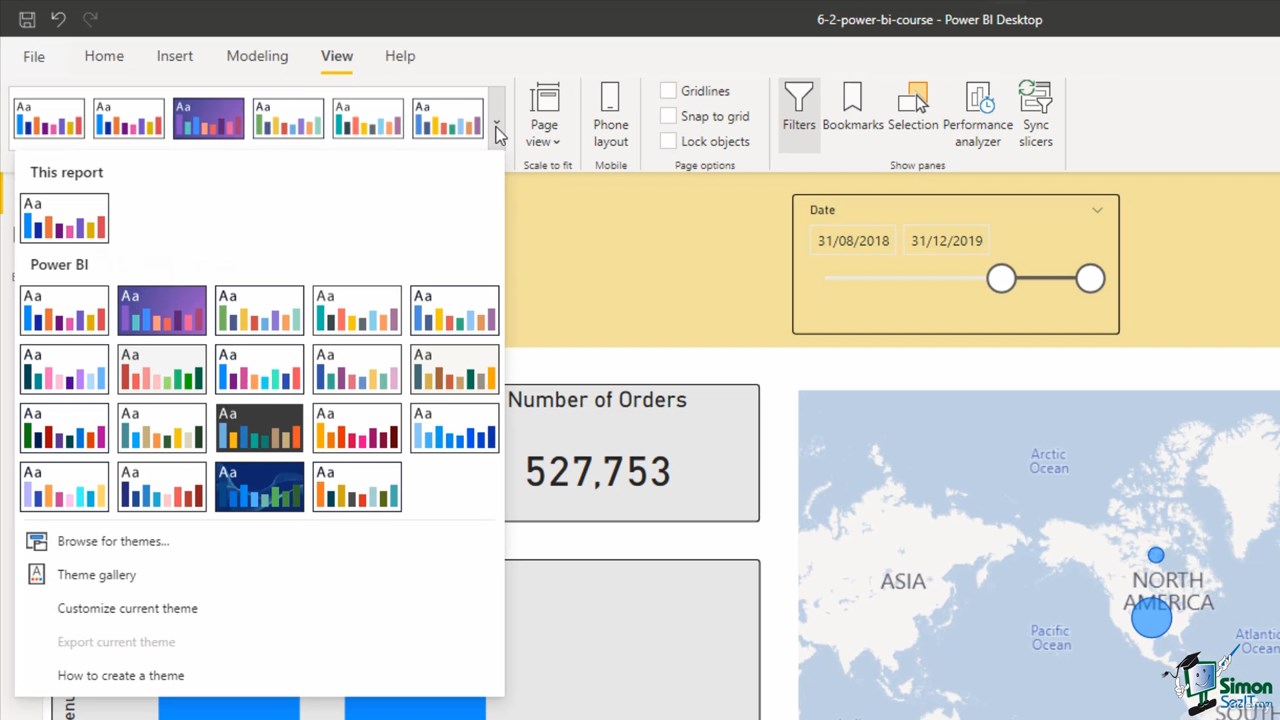
Task: Pick the all-blue bars theme thumbnail
Action: pos(454,428)
